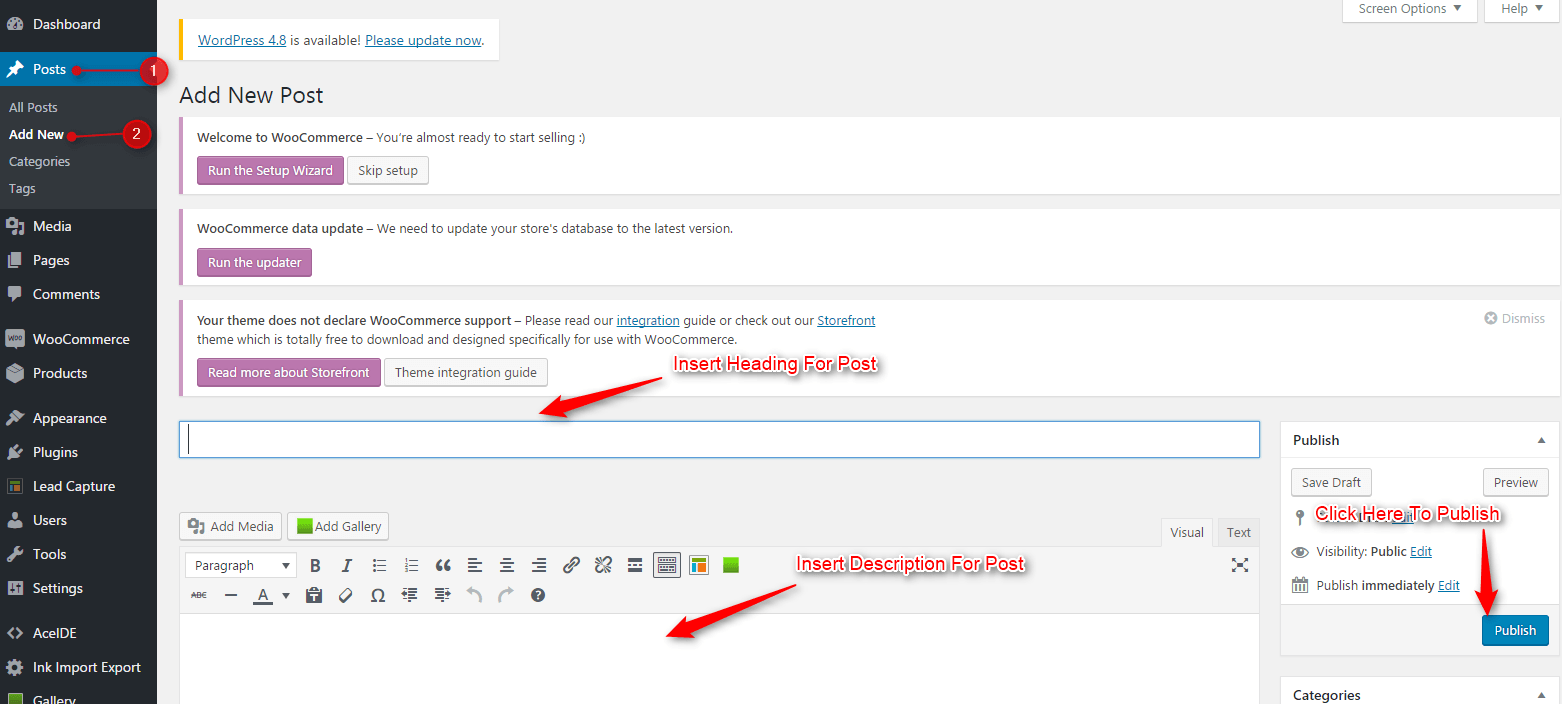
Task: Click the Publish button
Action: 1515,630
